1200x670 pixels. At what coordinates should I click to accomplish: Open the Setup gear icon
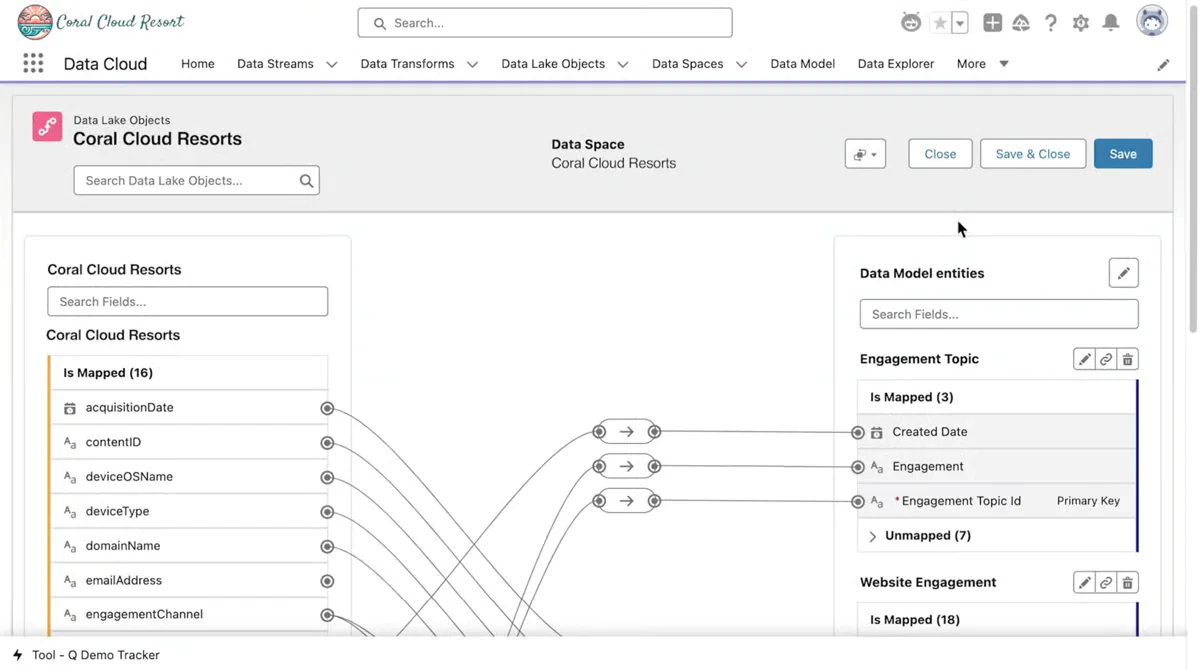coord(1081,22)
